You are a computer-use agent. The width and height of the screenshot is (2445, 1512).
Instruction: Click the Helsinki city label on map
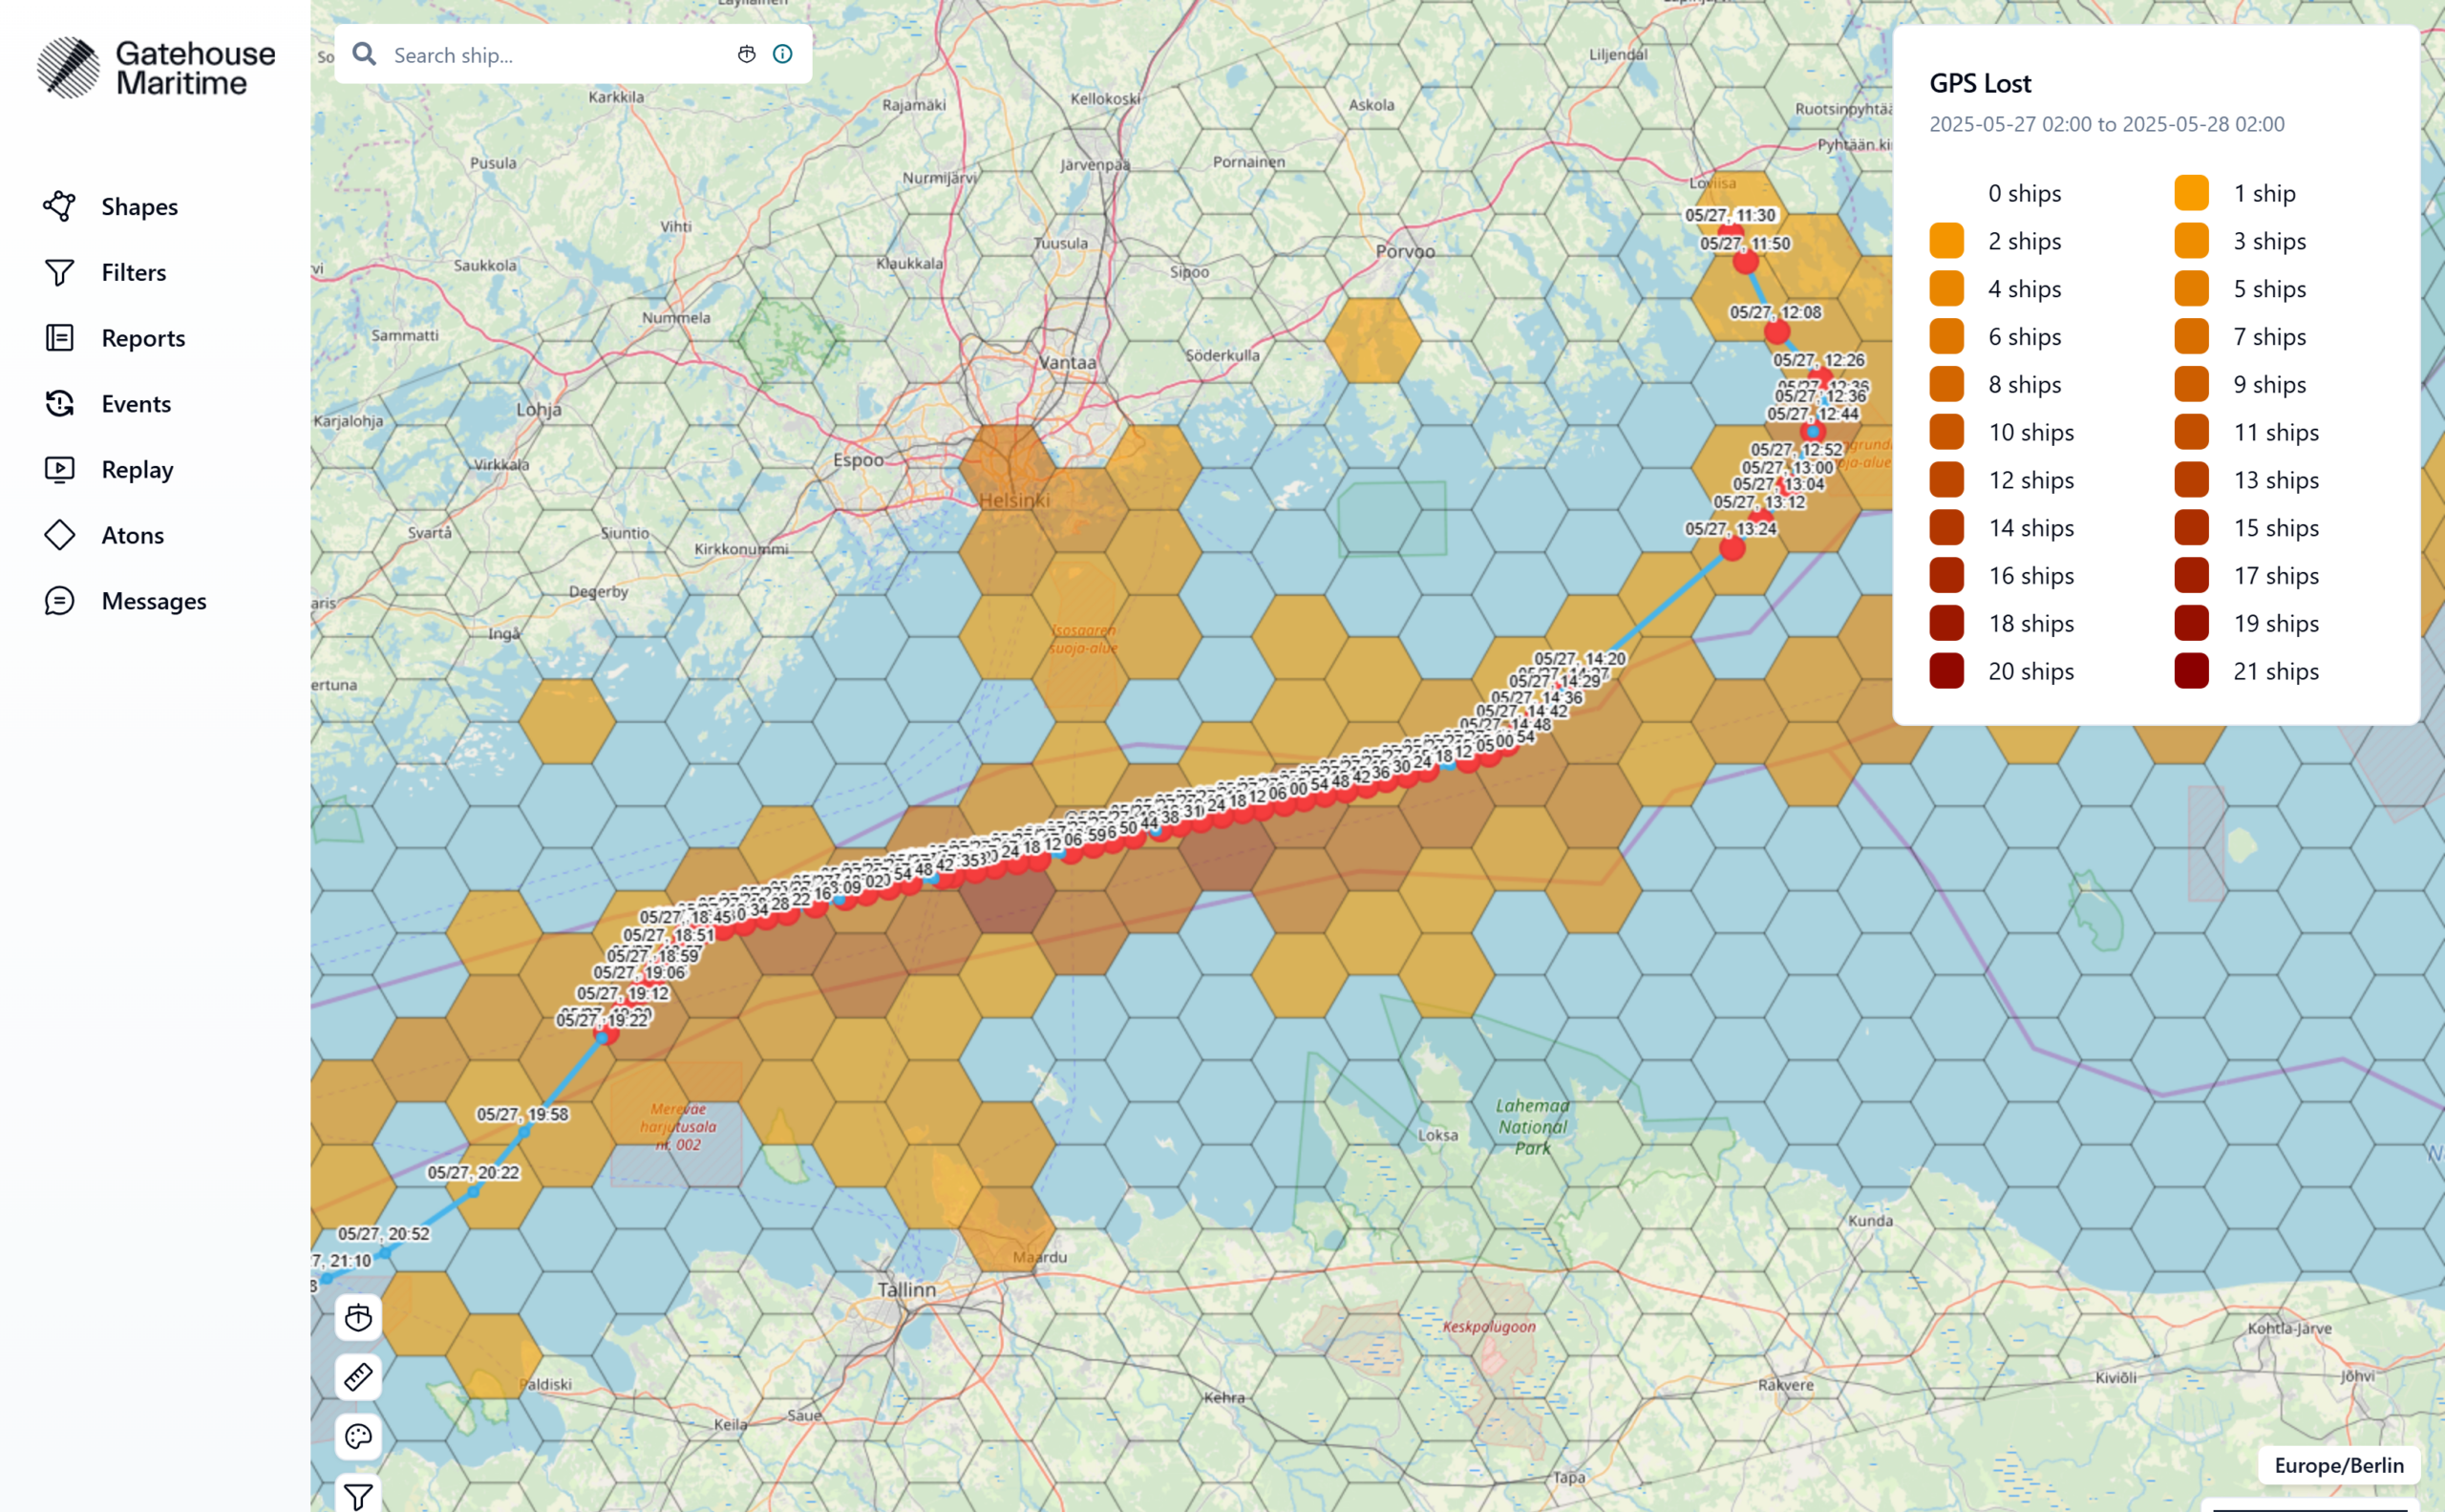point(1014,500)
